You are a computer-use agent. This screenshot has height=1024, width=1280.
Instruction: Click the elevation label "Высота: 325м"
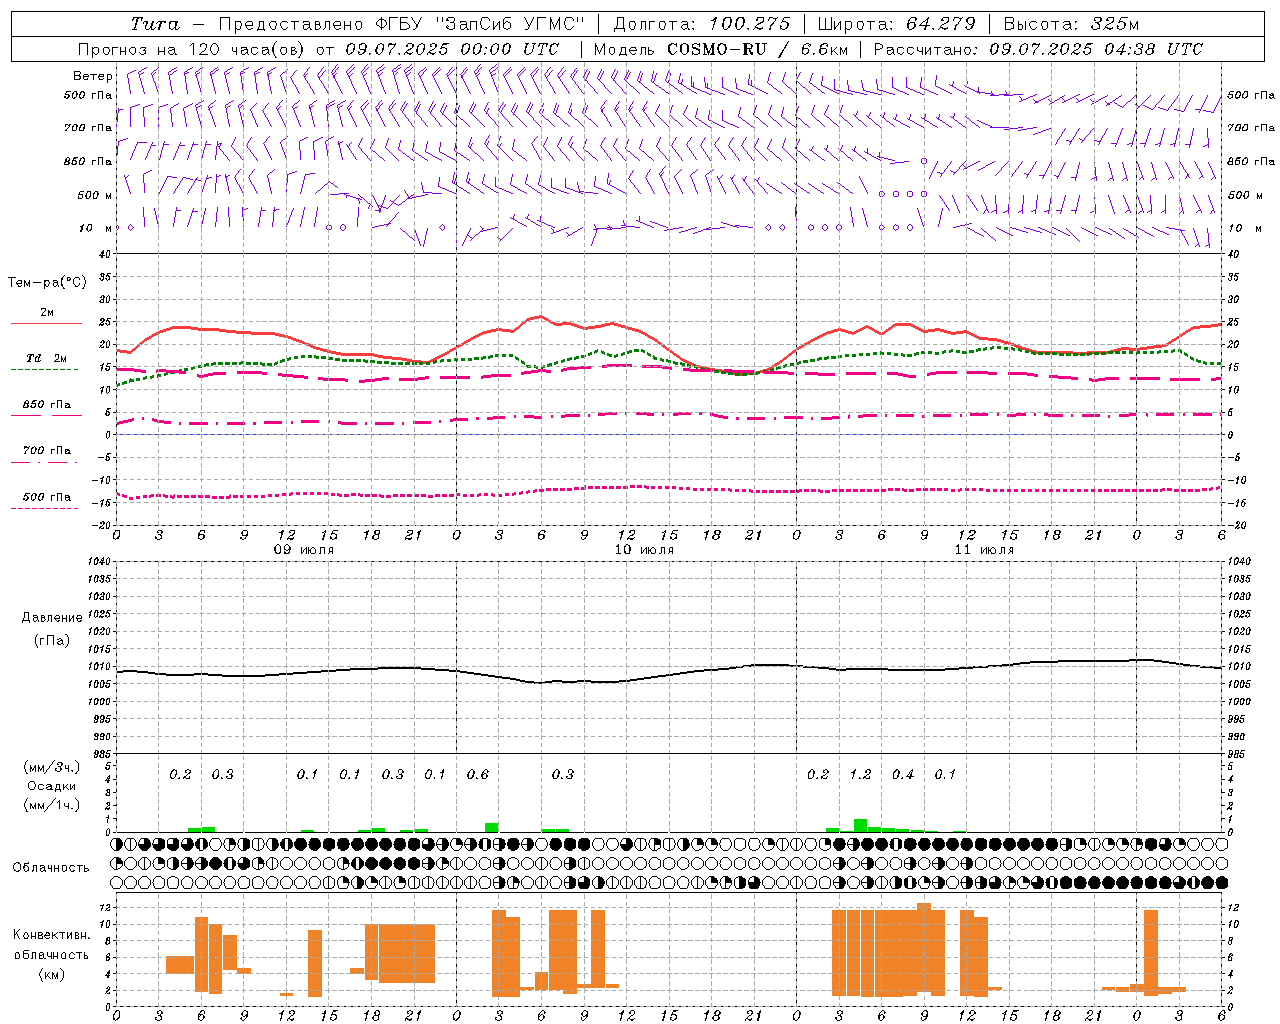(1071, 24)
